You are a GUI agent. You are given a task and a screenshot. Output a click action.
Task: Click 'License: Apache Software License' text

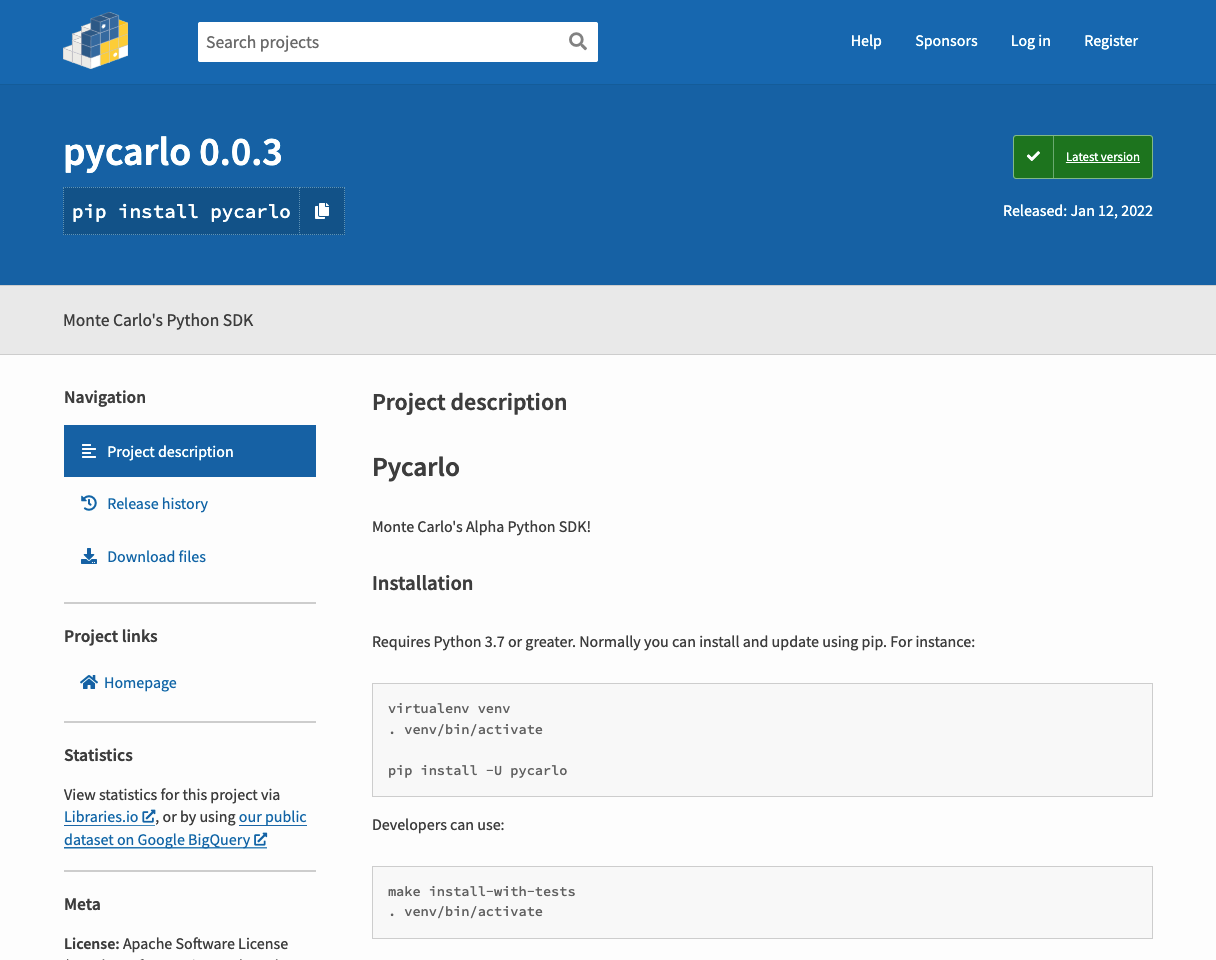tap(176, 944)
